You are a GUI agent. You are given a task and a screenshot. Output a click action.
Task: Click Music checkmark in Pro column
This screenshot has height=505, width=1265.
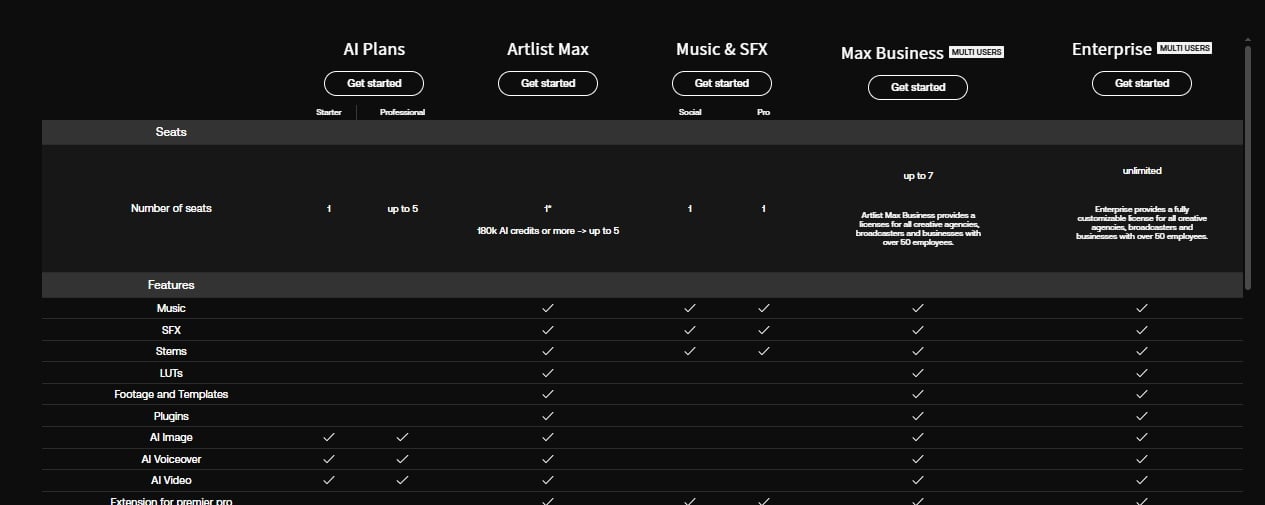[x=763, y=308]
